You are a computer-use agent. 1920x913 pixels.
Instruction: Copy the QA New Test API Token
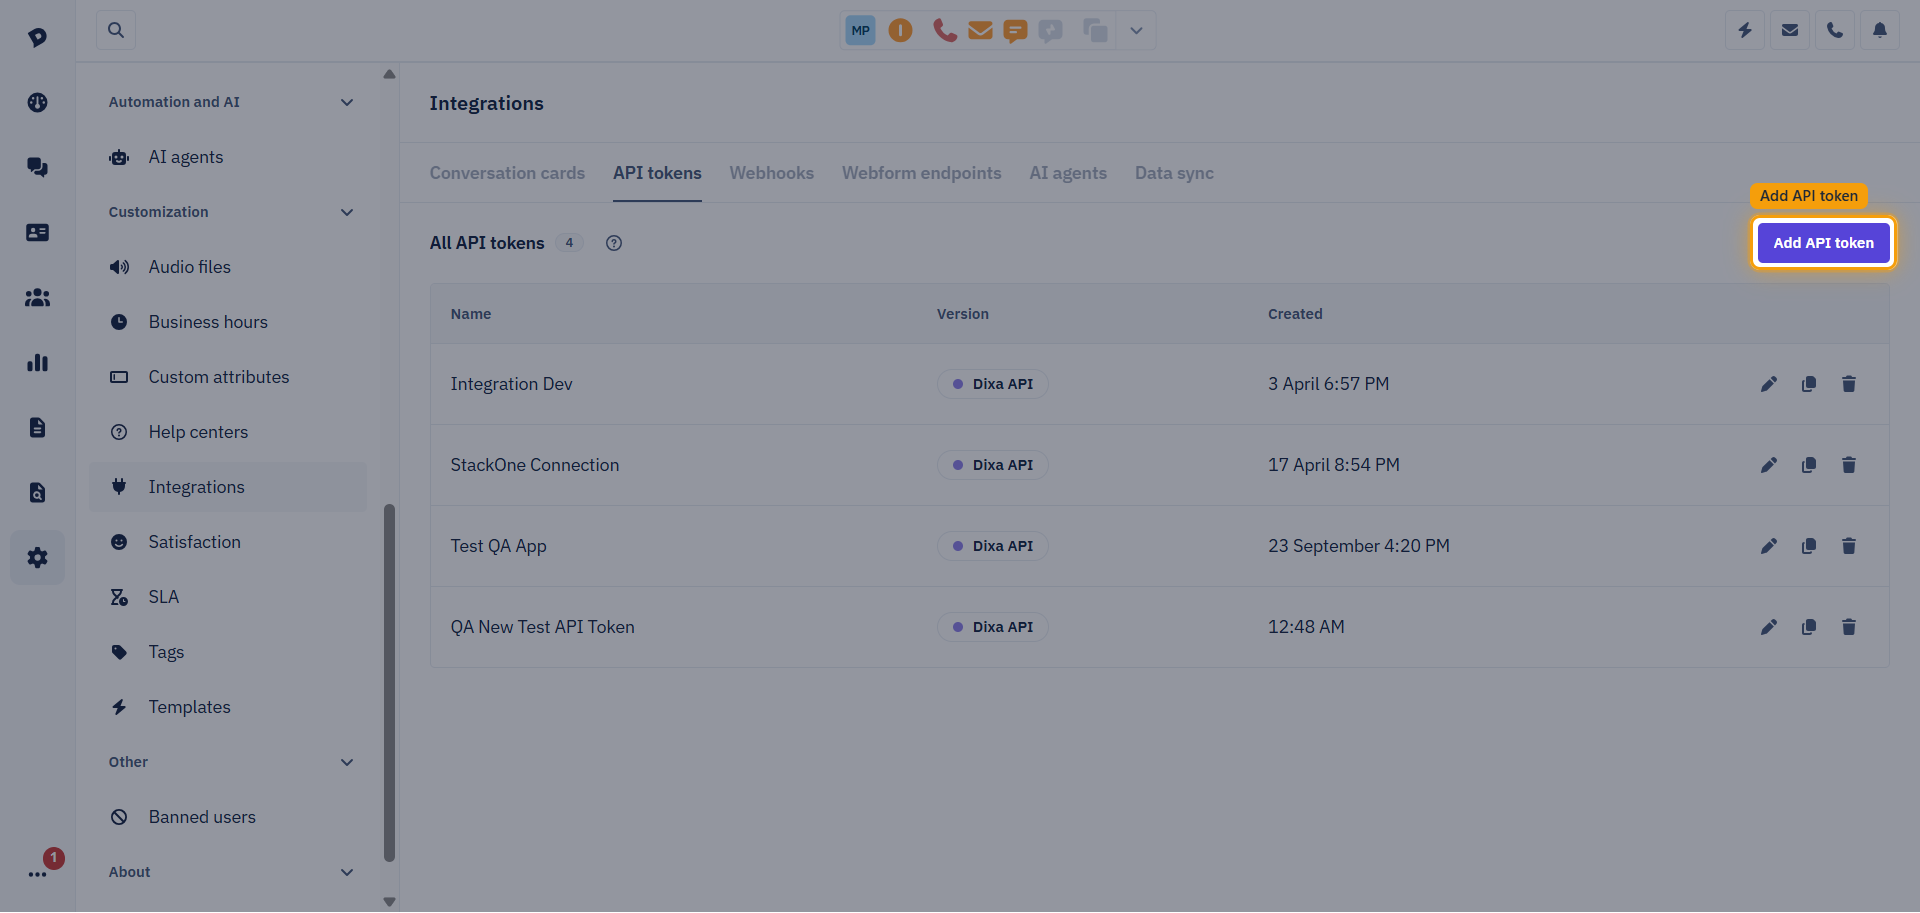point(1809,627)
